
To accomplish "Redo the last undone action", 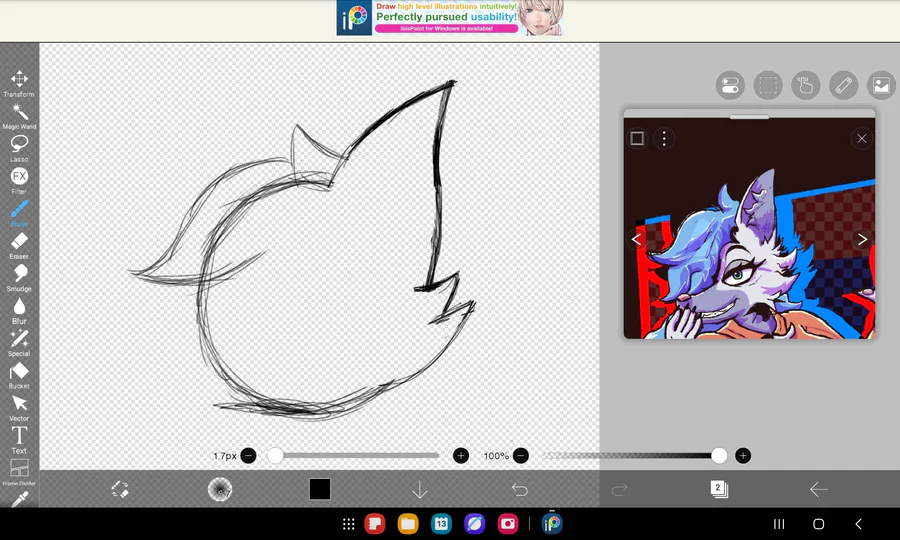I will click(x=619, y=490).
